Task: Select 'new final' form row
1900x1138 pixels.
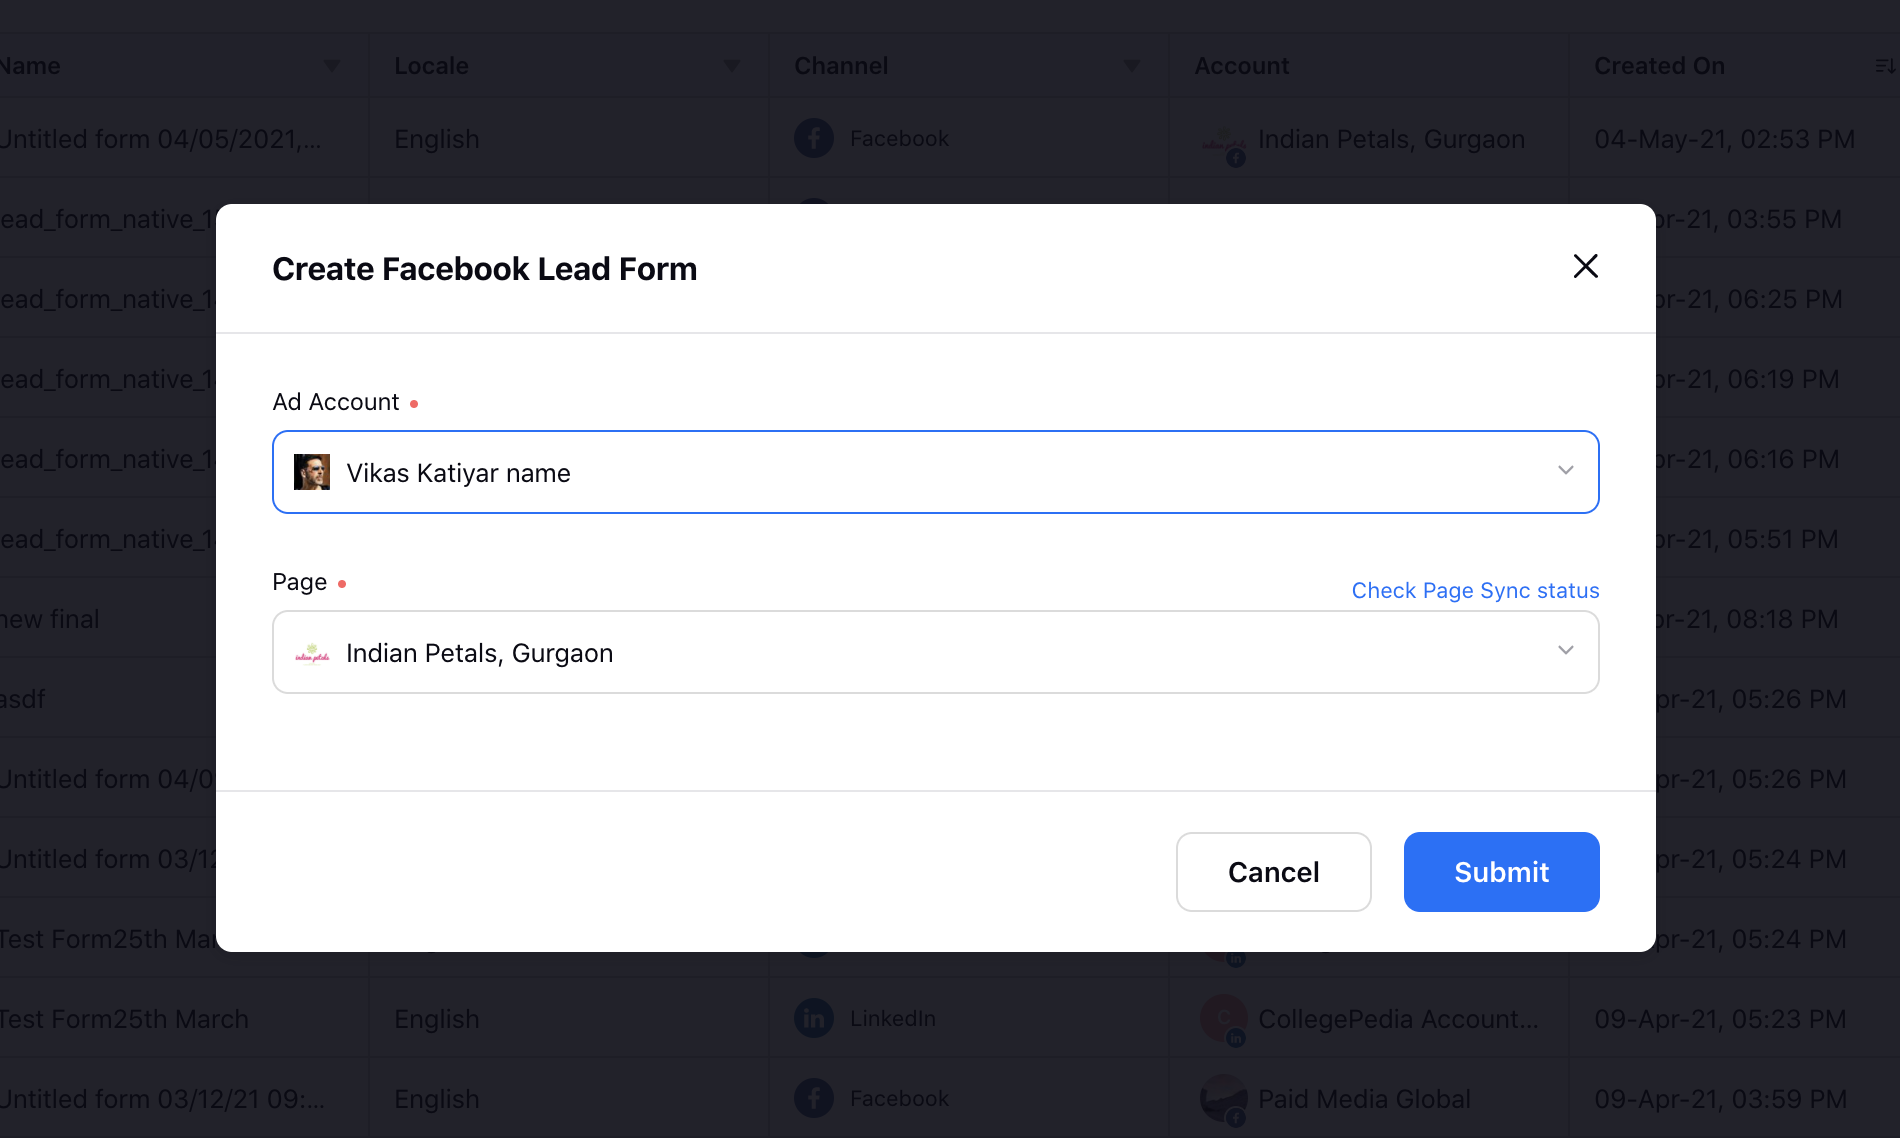Action: 50,619
